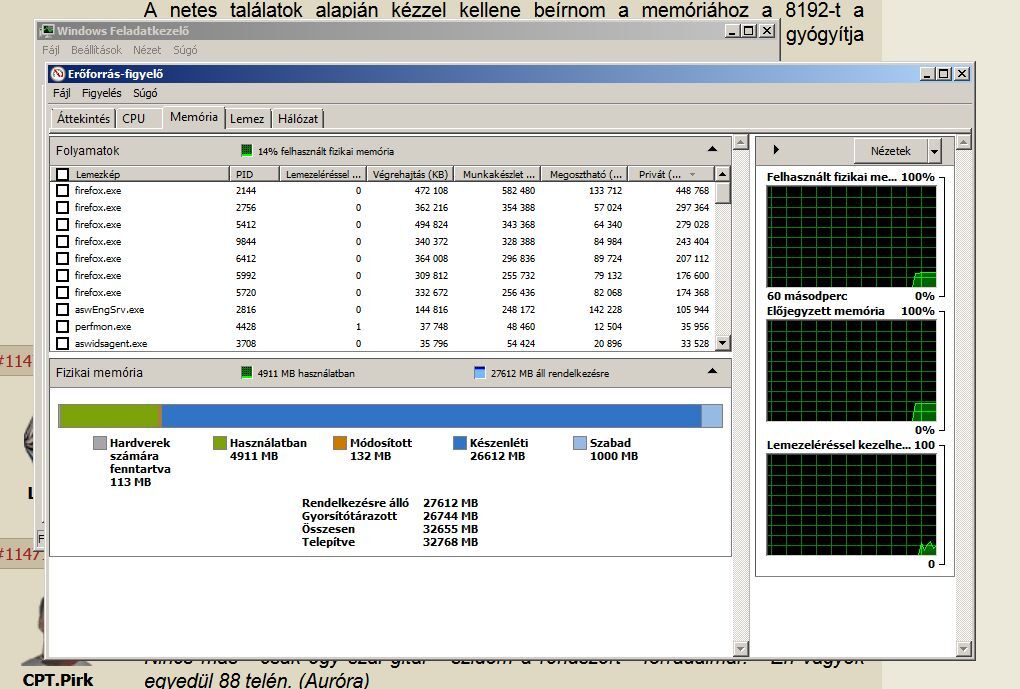The image size is (1020, 689).
Task: Click the Lemezeléréssel kezelhető graph
Action: tap(852, 505)
